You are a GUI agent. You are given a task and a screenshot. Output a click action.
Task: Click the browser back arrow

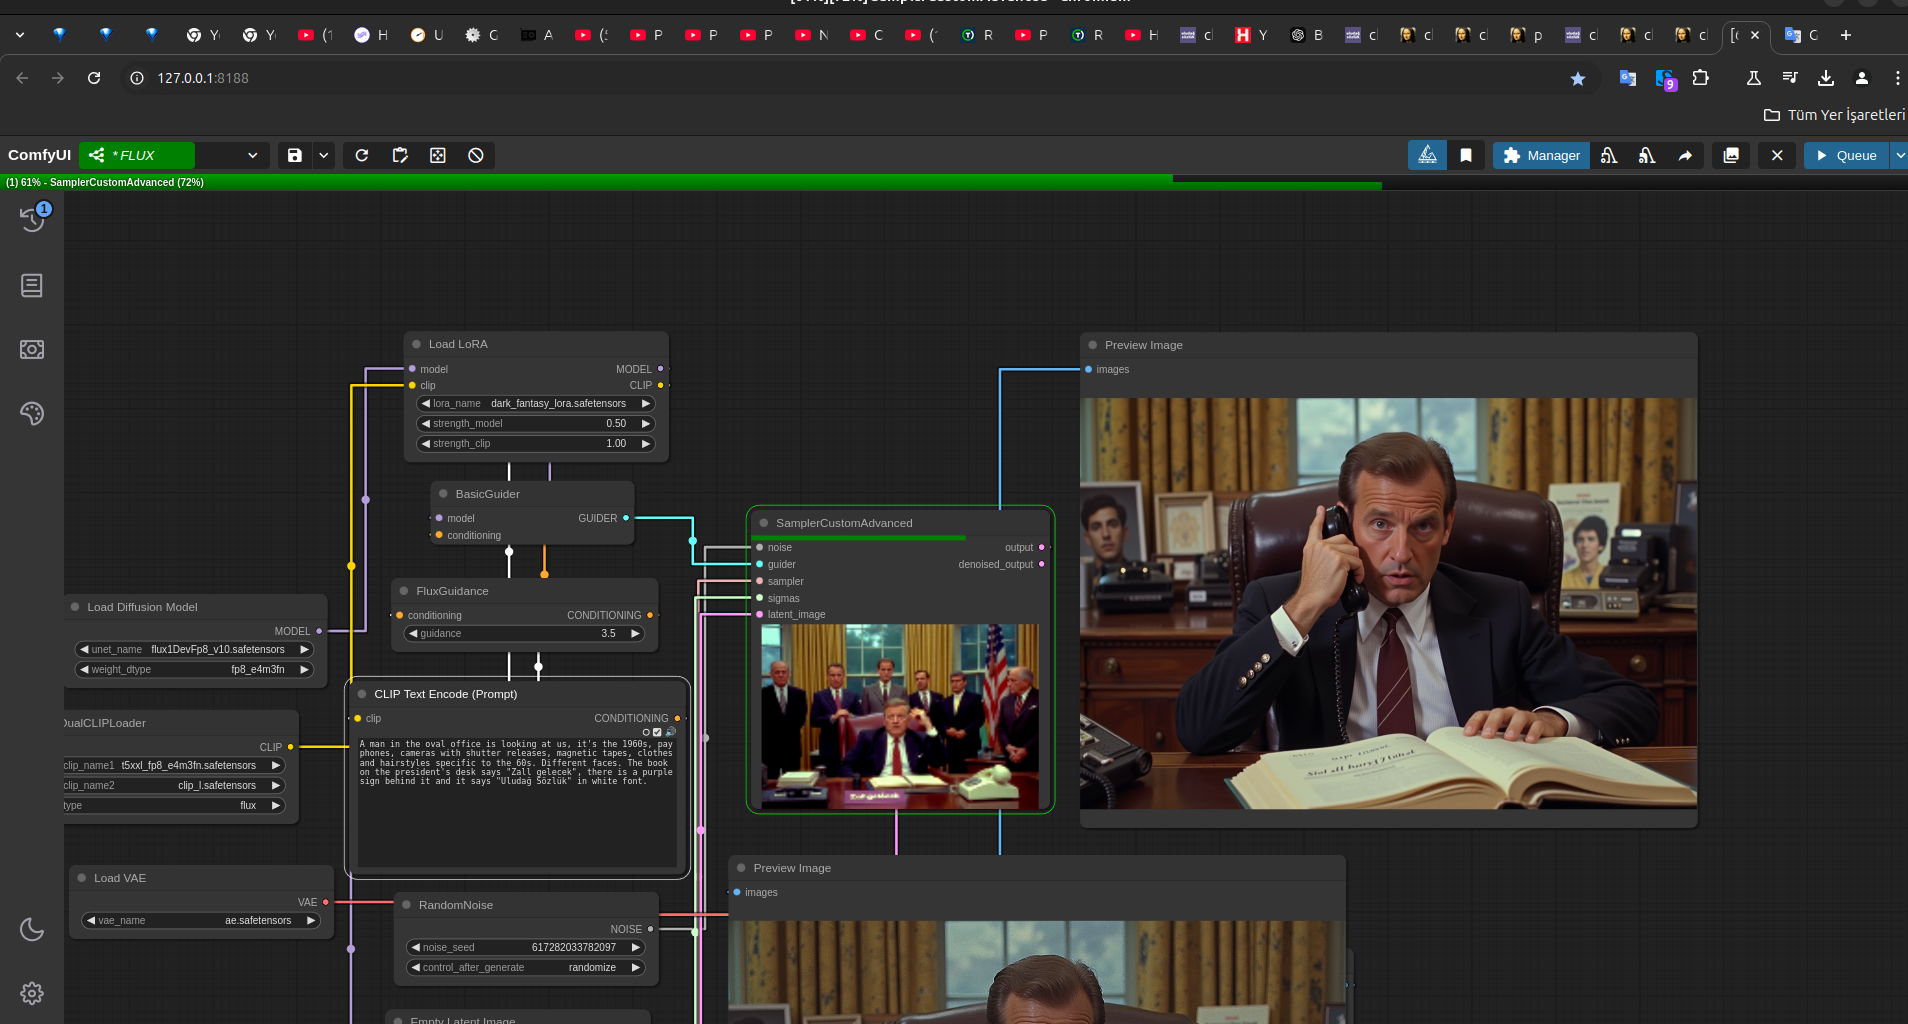click(x=22, y=78)
